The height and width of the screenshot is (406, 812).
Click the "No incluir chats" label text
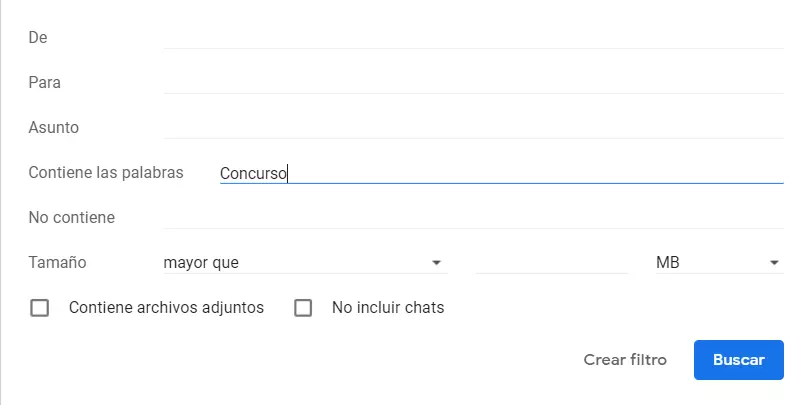tap(388, 308)
